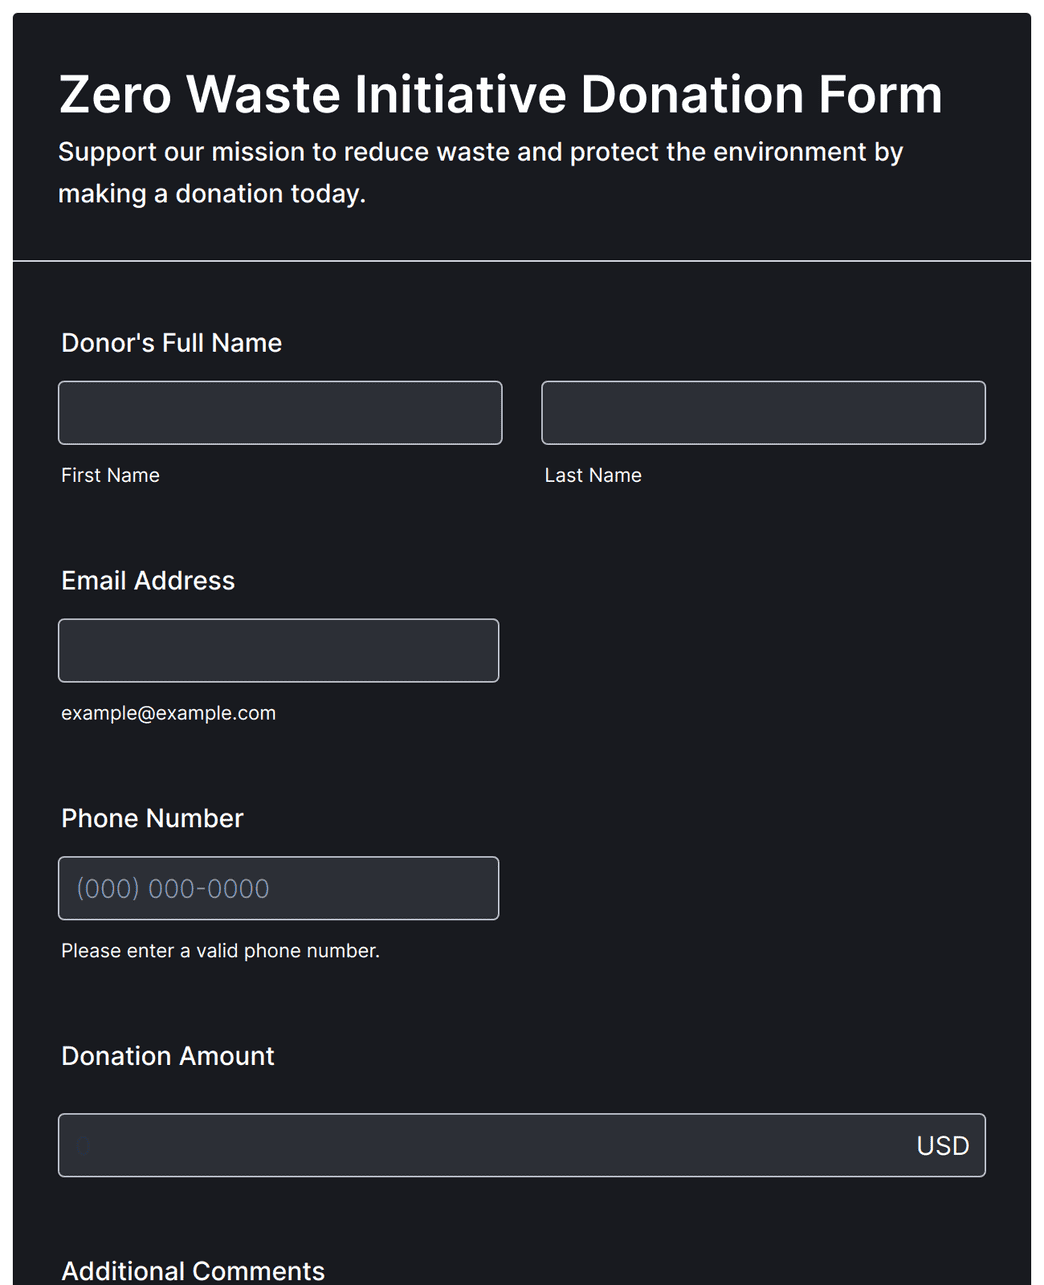Viewport: 1044px width, 1285px height.
Task: Click the "First Name" sublabel text
Action: tap(110, 475)
